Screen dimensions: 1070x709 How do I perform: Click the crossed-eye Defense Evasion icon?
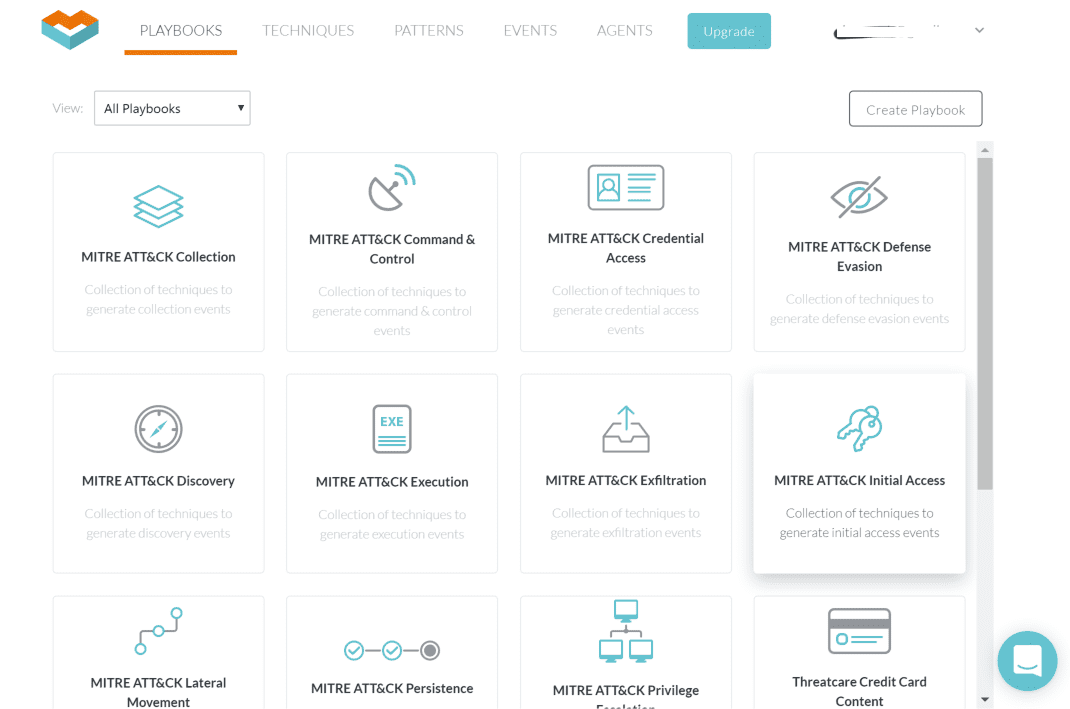859,197
